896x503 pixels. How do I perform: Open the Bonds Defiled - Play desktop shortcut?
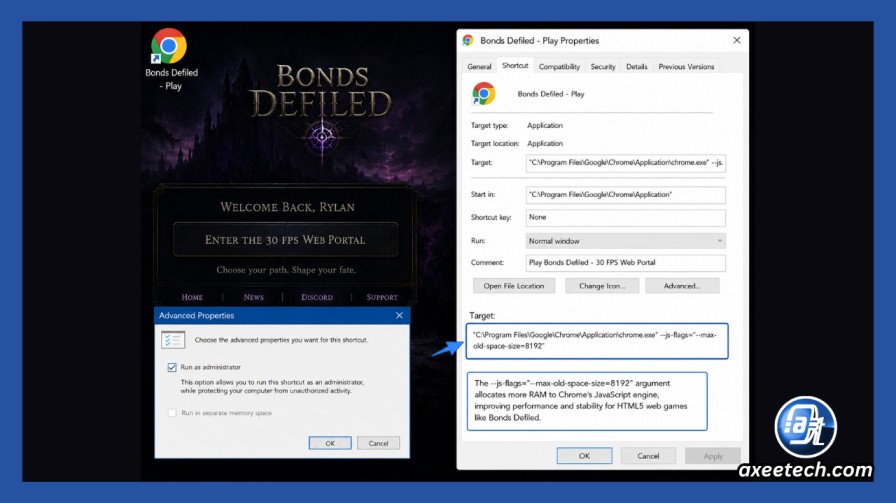[x=170, y=59]
